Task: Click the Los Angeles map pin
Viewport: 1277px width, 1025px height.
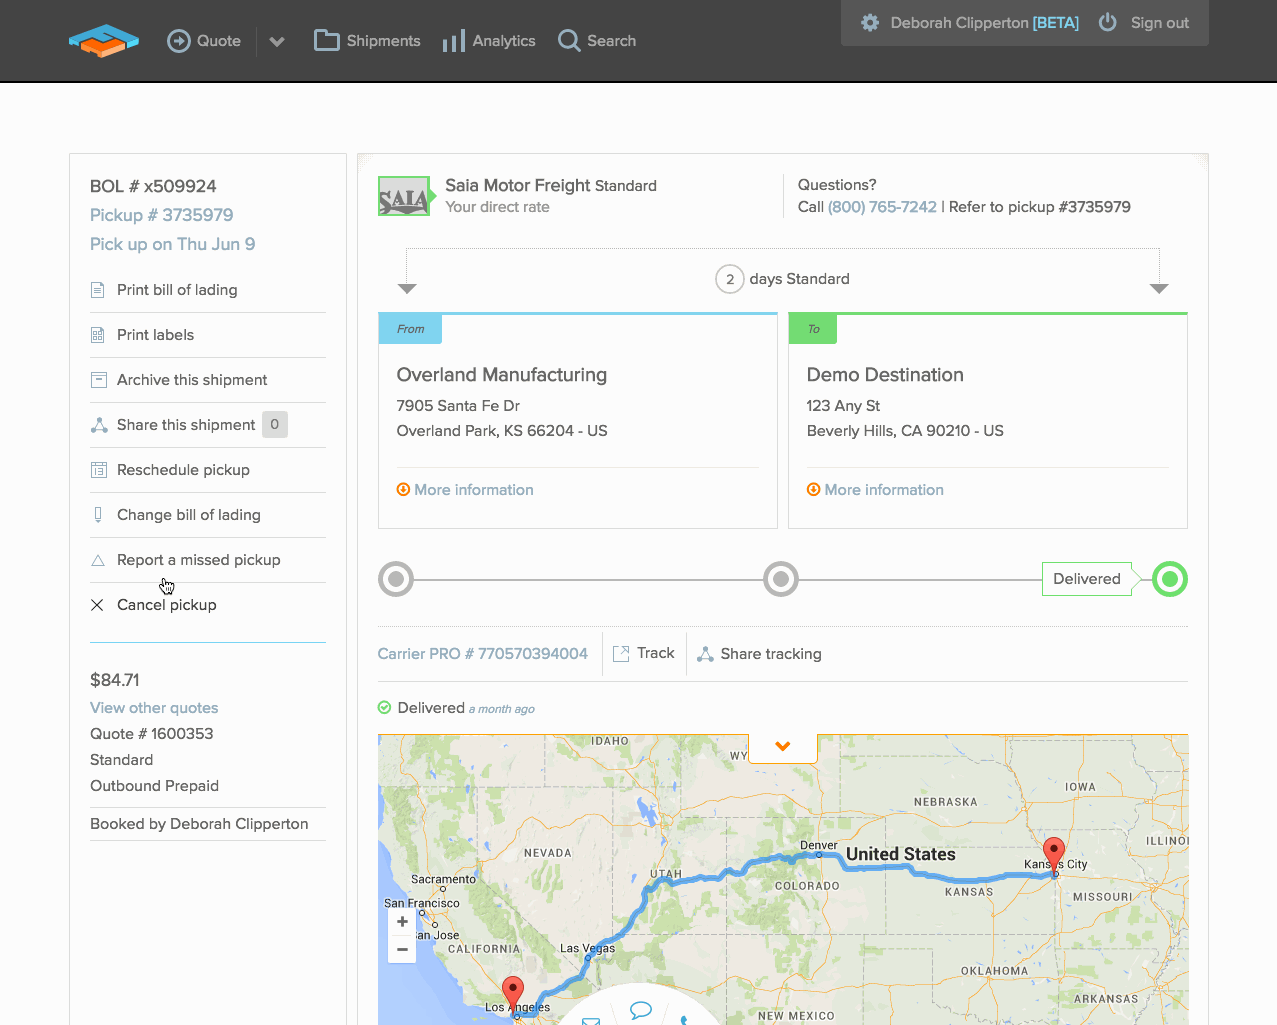Action: pyautogui.click(x=513, y=995)
